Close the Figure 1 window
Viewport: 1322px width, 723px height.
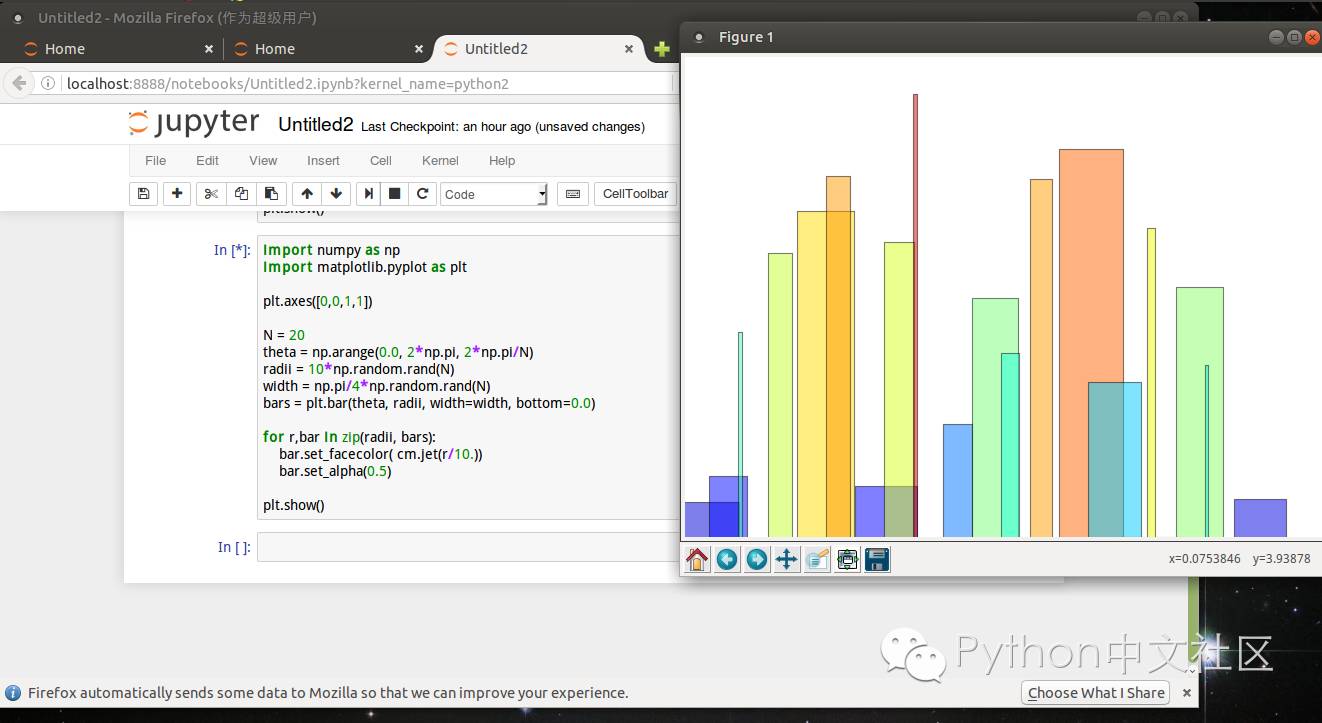1311,37
